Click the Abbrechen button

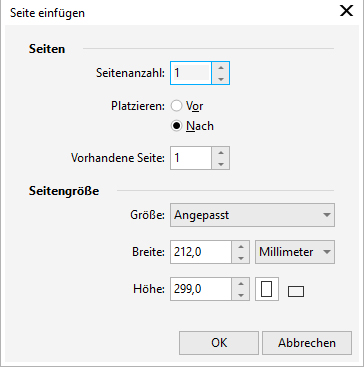point(307,343)
